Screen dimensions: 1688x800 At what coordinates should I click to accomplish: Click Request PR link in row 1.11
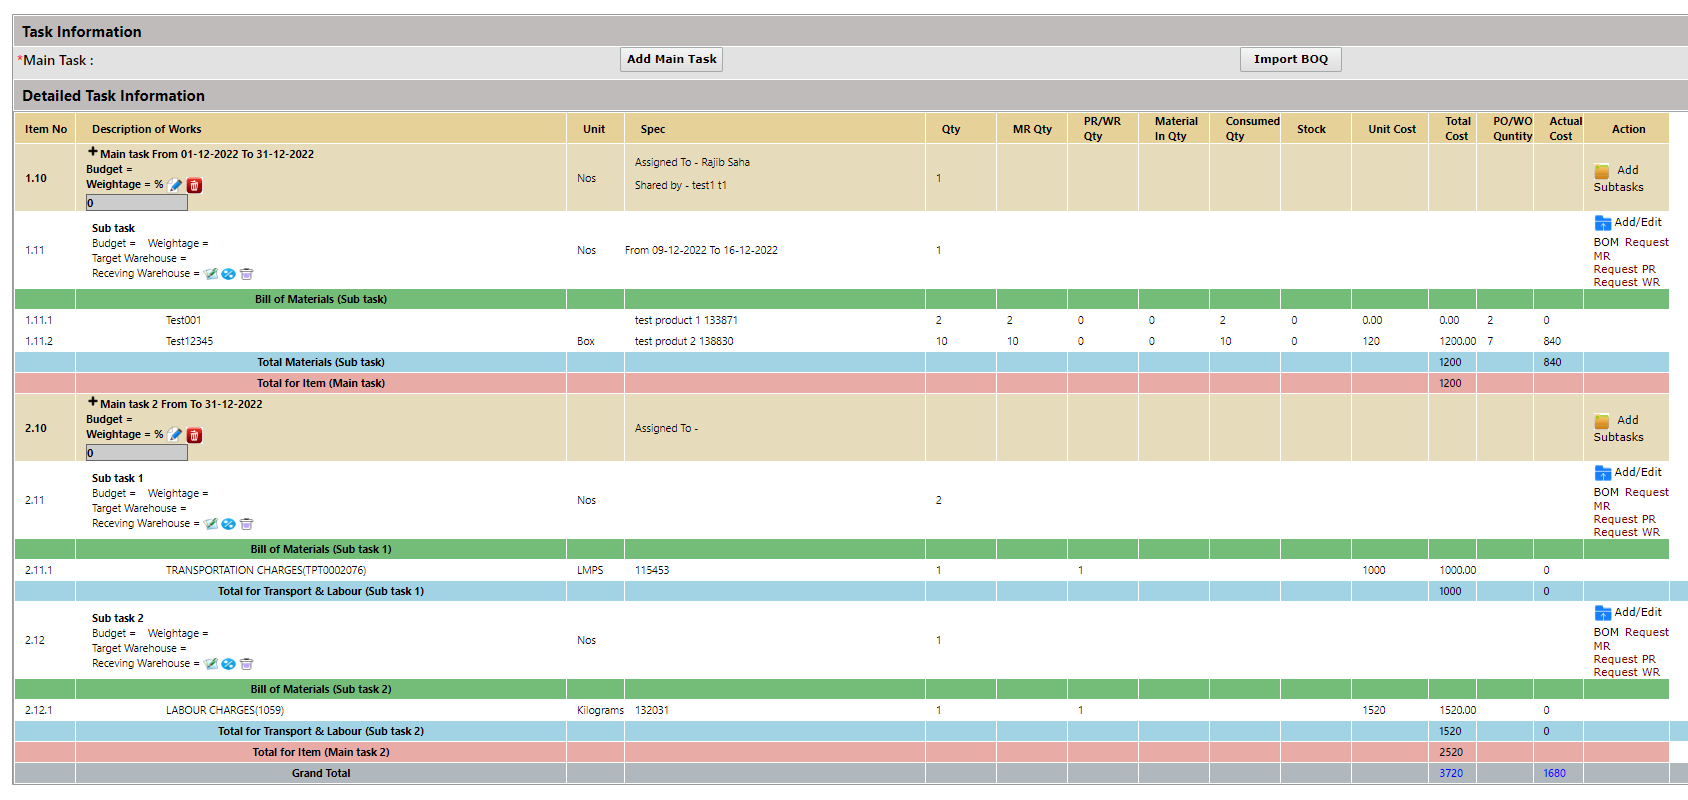point(1625,269)
